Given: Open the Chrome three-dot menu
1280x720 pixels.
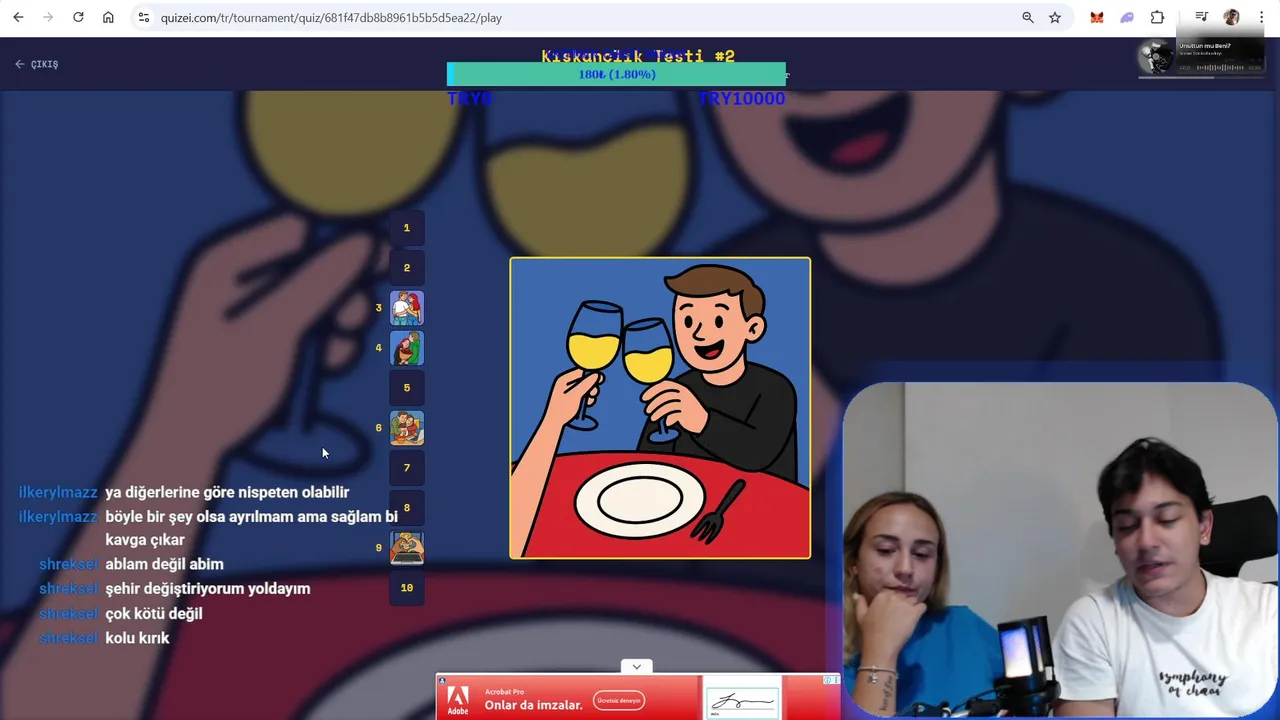Looking at the screenshot, I should [x=1261, y=17].
